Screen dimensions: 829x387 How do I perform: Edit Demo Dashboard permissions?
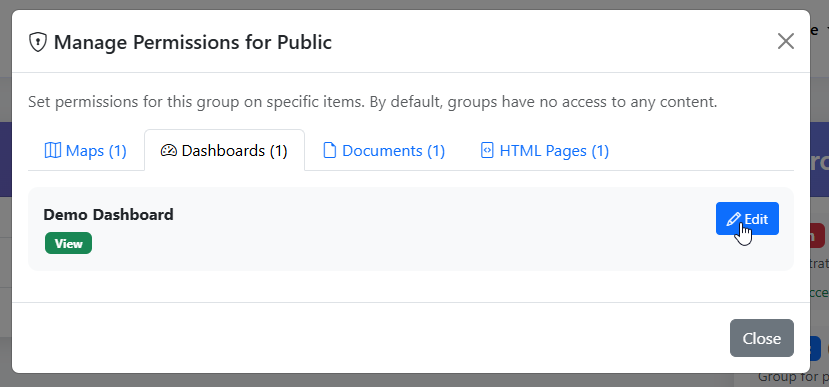pos(747,218)
